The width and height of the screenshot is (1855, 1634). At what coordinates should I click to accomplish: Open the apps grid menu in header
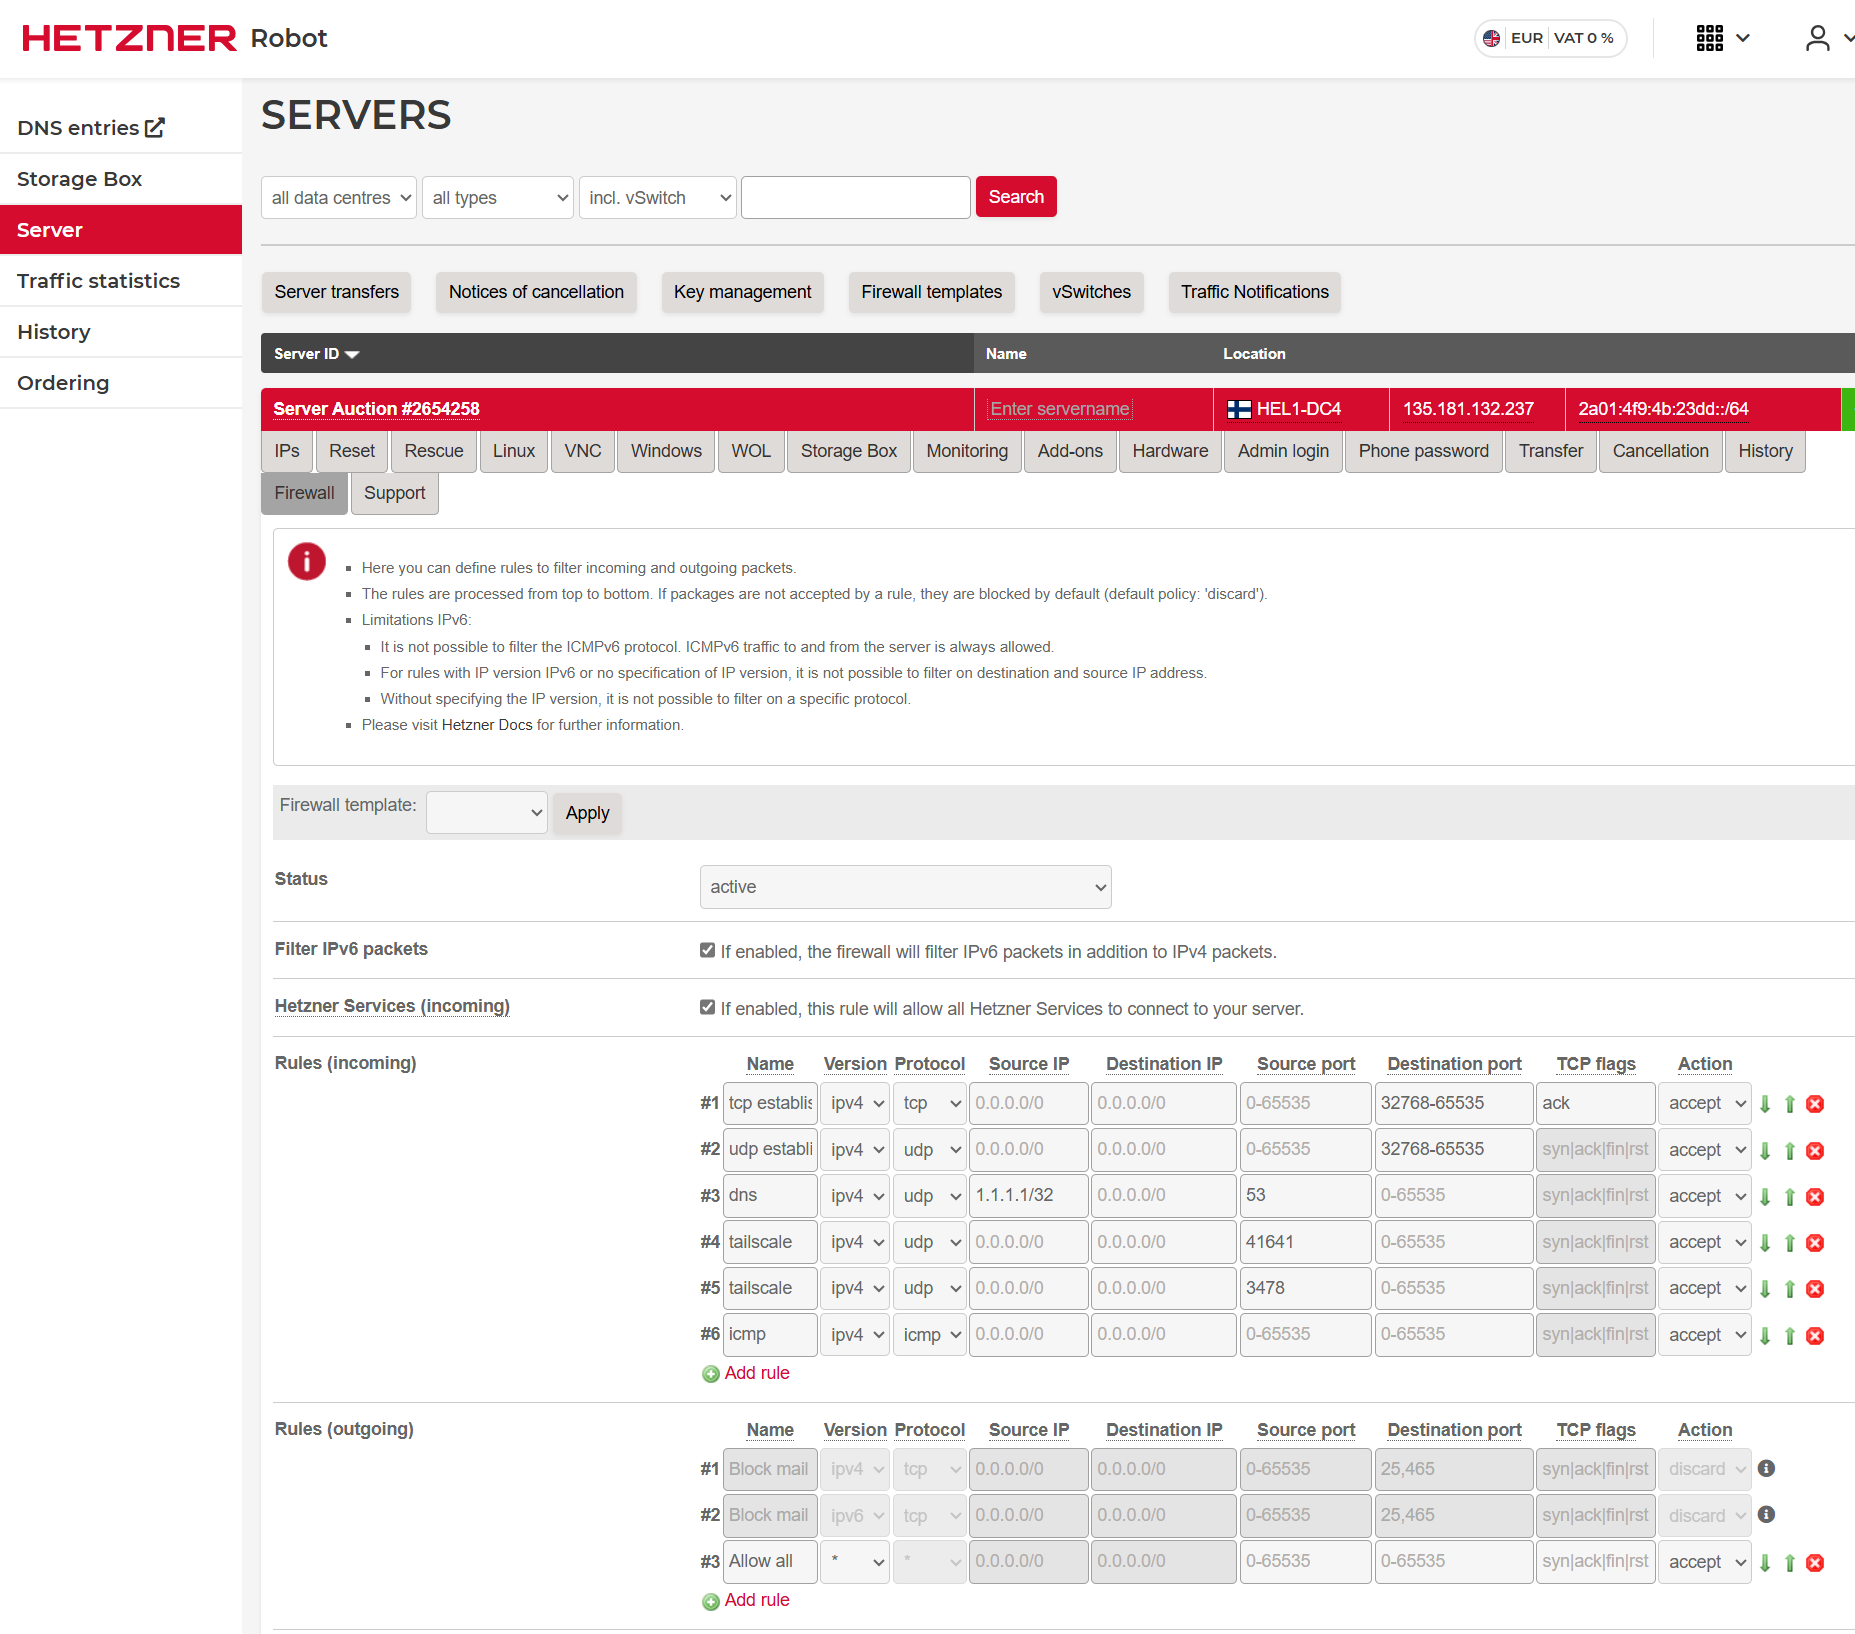click(x=1722, y=38)
